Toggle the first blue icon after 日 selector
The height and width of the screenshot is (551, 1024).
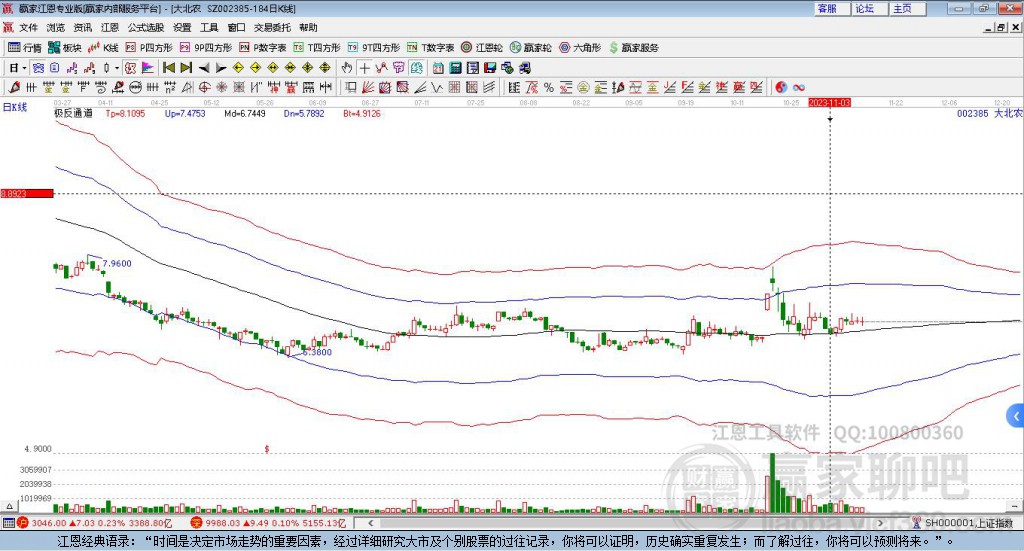(x=38, y=67)
